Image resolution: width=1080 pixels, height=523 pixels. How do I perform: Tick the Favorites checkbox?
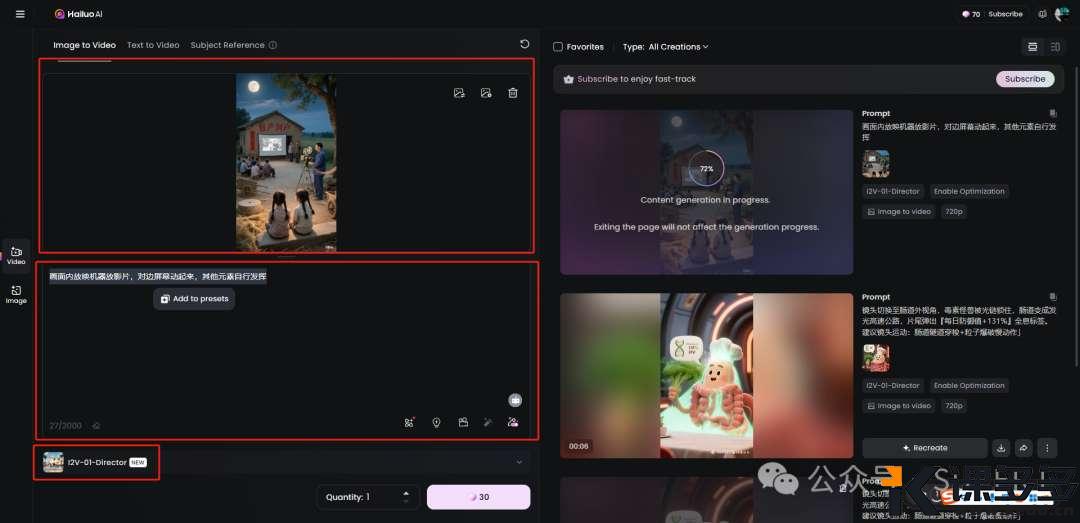(x=558, y=47)
